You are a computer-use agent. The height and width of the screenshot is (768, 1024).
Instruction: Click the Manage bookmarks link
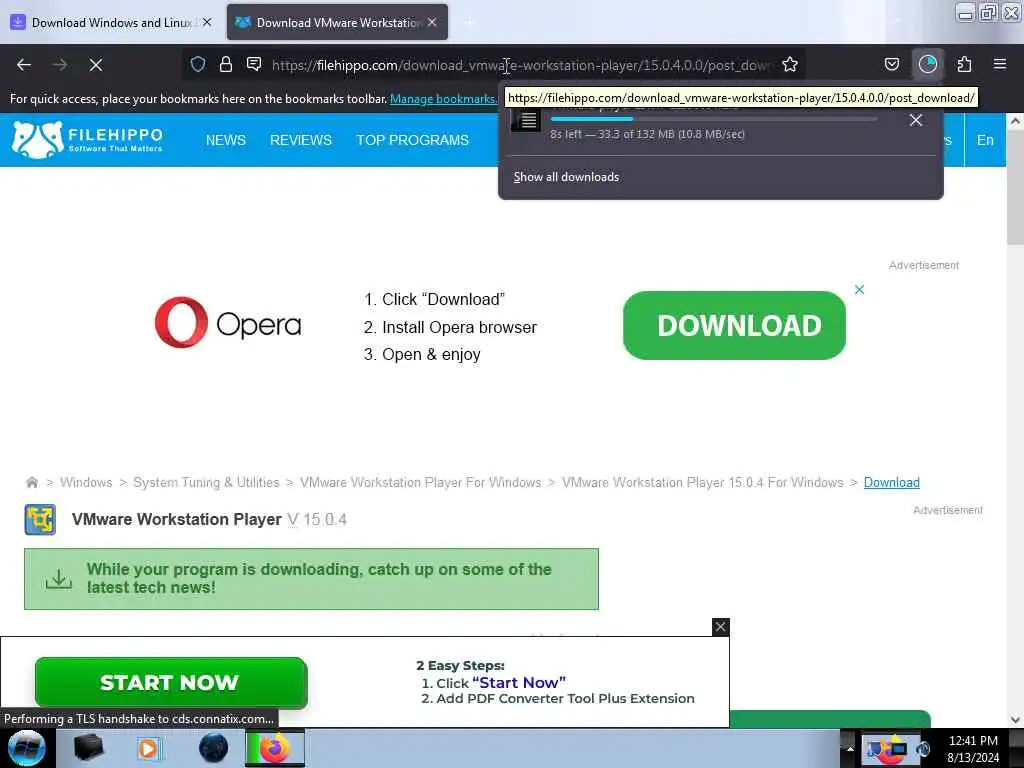tap(443, 99)
